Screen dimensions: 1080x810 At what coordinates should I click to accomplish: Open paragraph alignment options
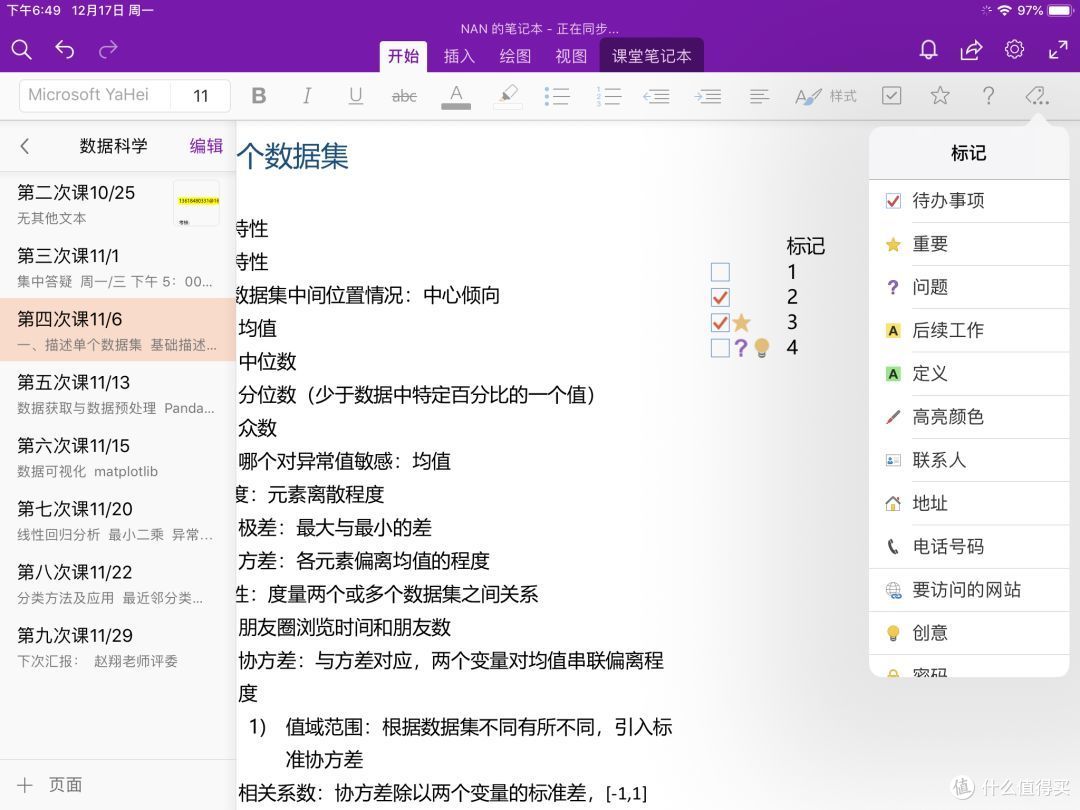[x=759, y=96]
